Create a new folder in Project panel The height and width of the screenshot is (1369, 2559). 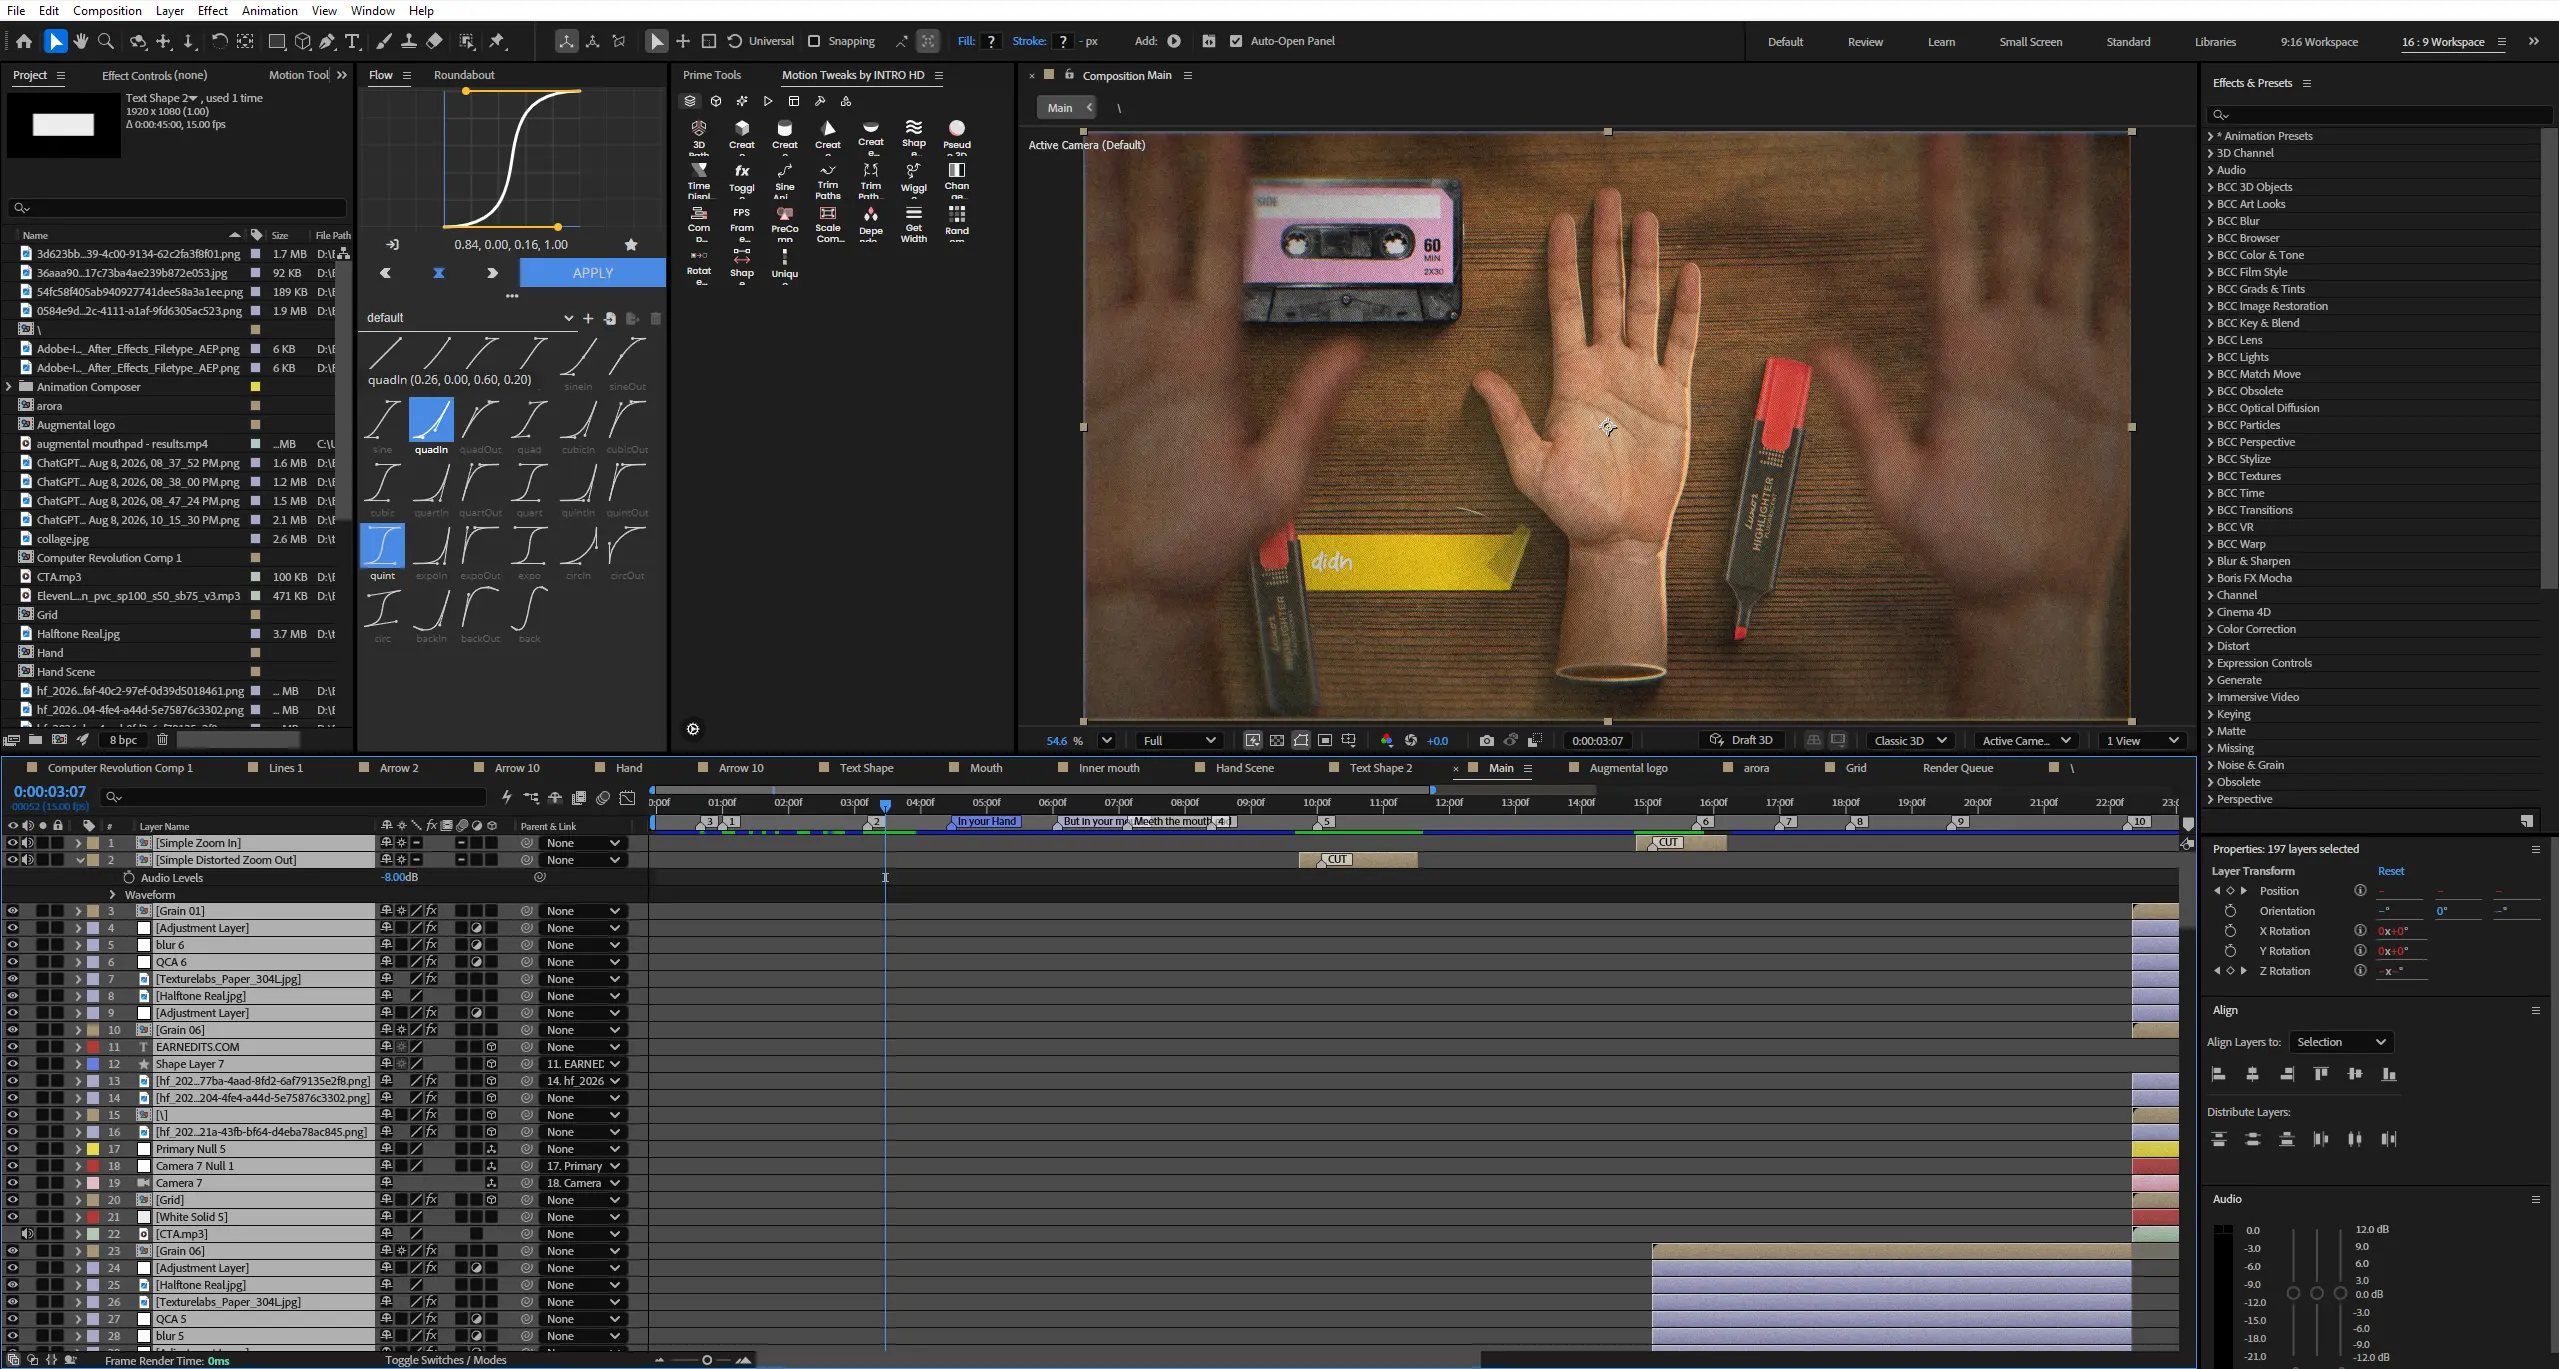click(x=35, y=740)
